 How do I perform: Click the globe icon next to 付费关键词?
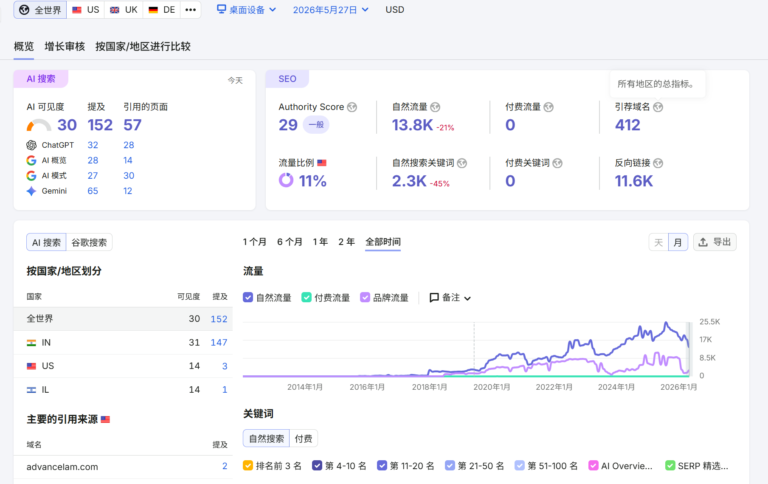[557, 163]
